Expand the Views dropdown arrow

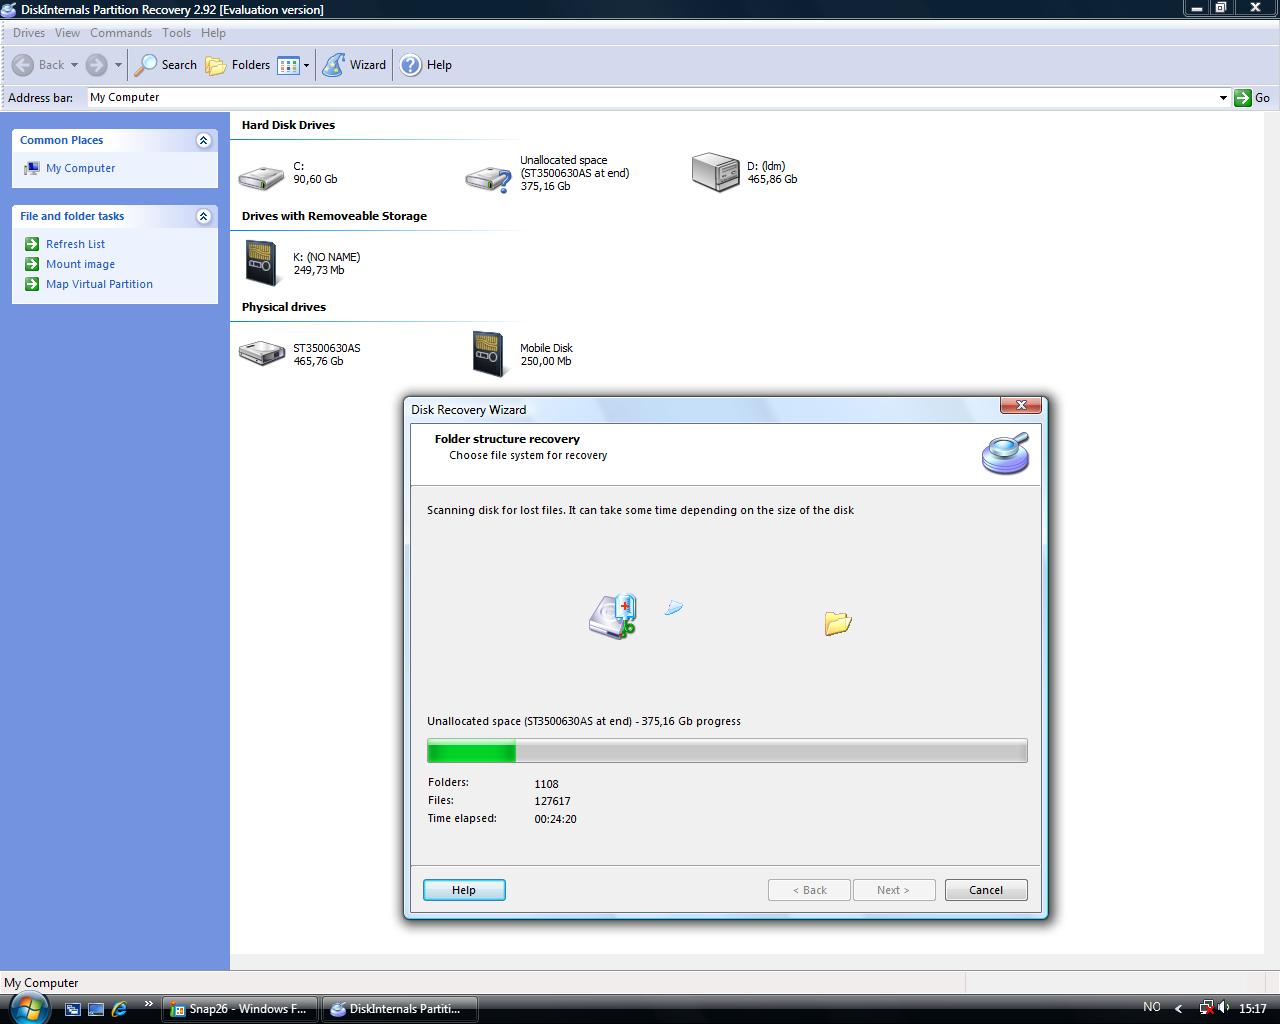(306, 65)
